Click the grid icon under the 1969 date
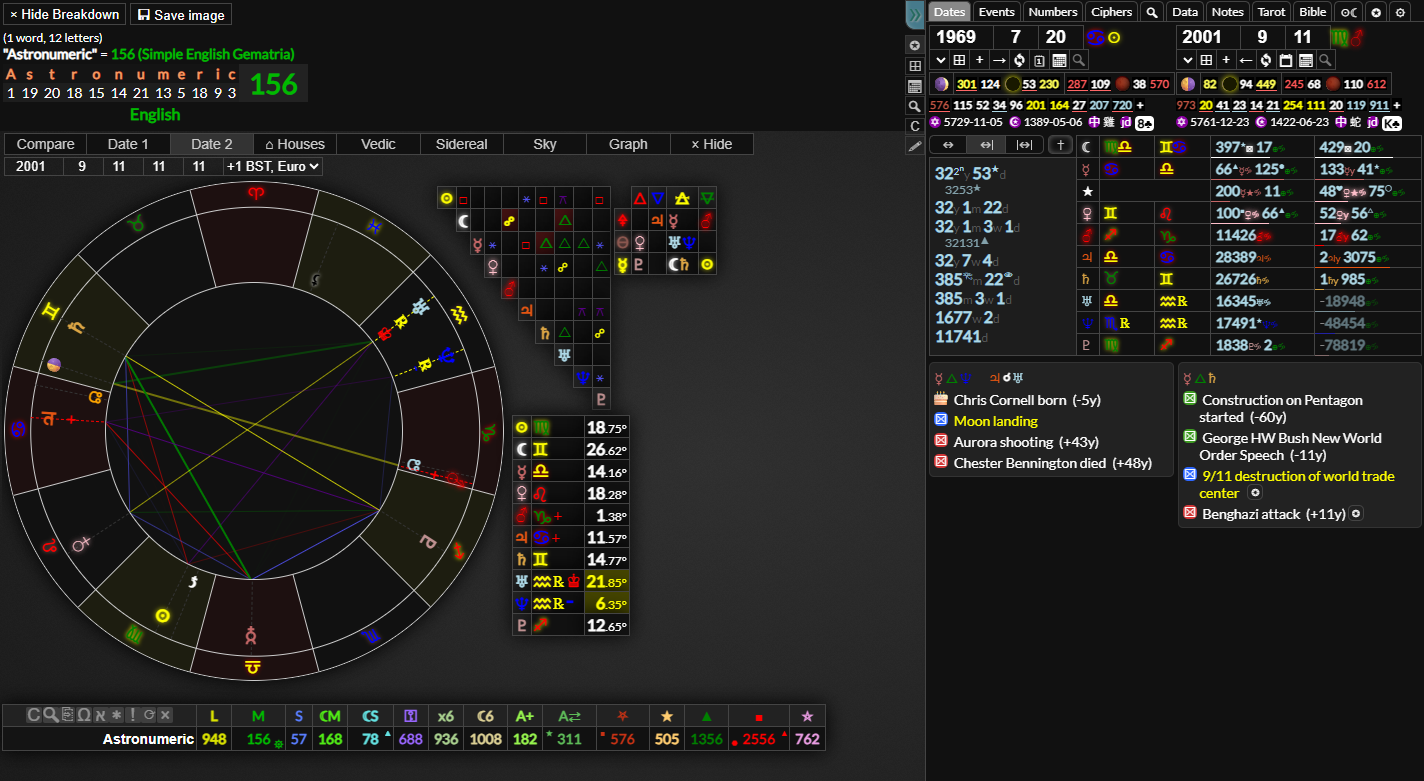The image size is (1424, 781). click(x=961, y=60)
